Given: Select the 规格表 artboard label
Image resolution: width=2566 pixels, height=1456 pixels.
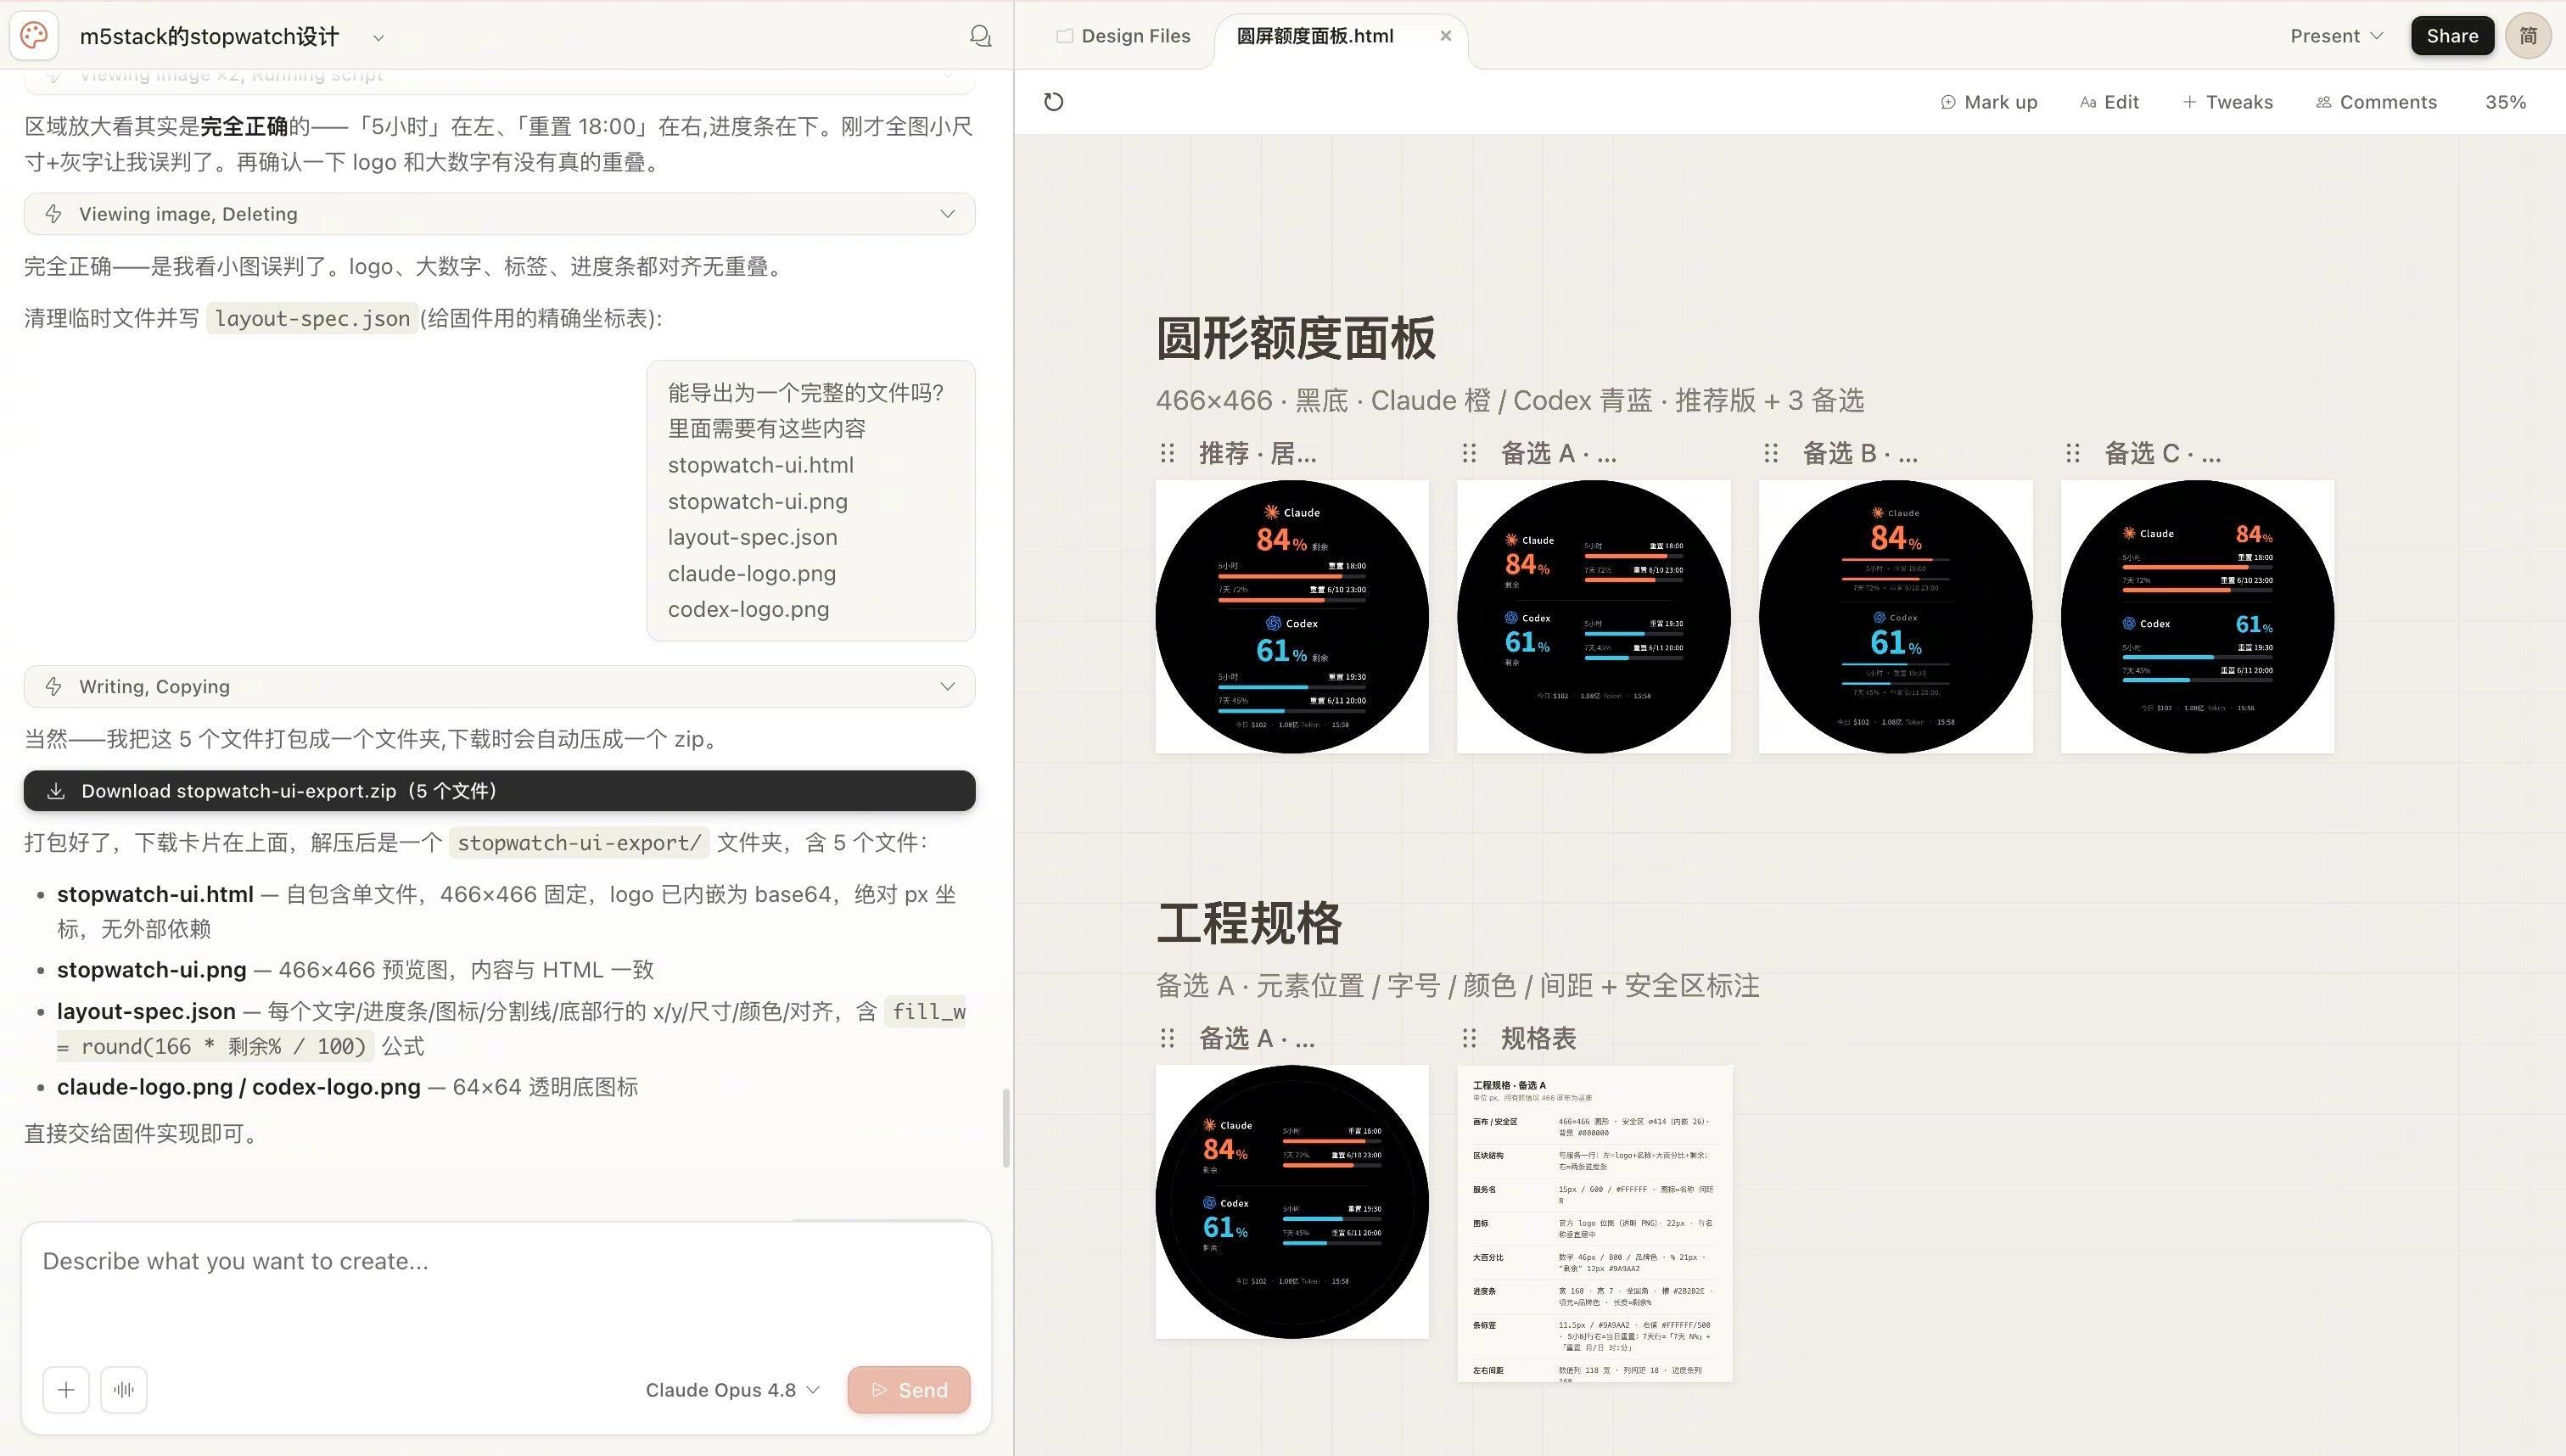Looking at the screenshot, I should point(1538,1039).
